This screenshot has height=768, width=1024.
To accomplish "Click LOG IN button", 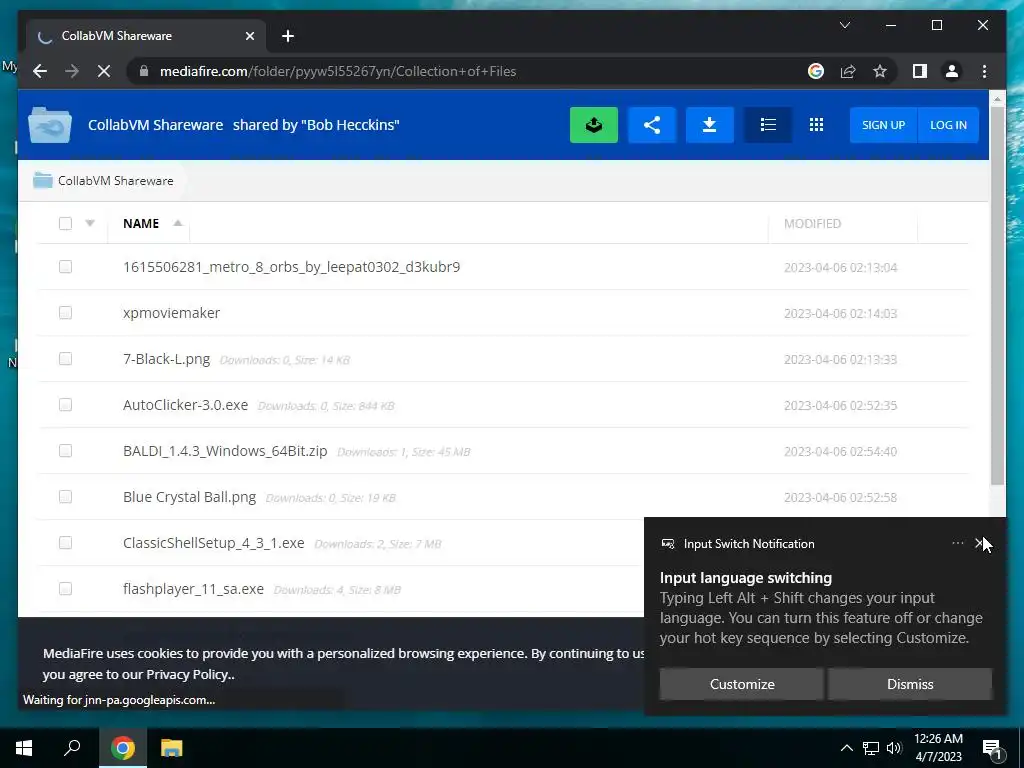I will pos(948,125).
